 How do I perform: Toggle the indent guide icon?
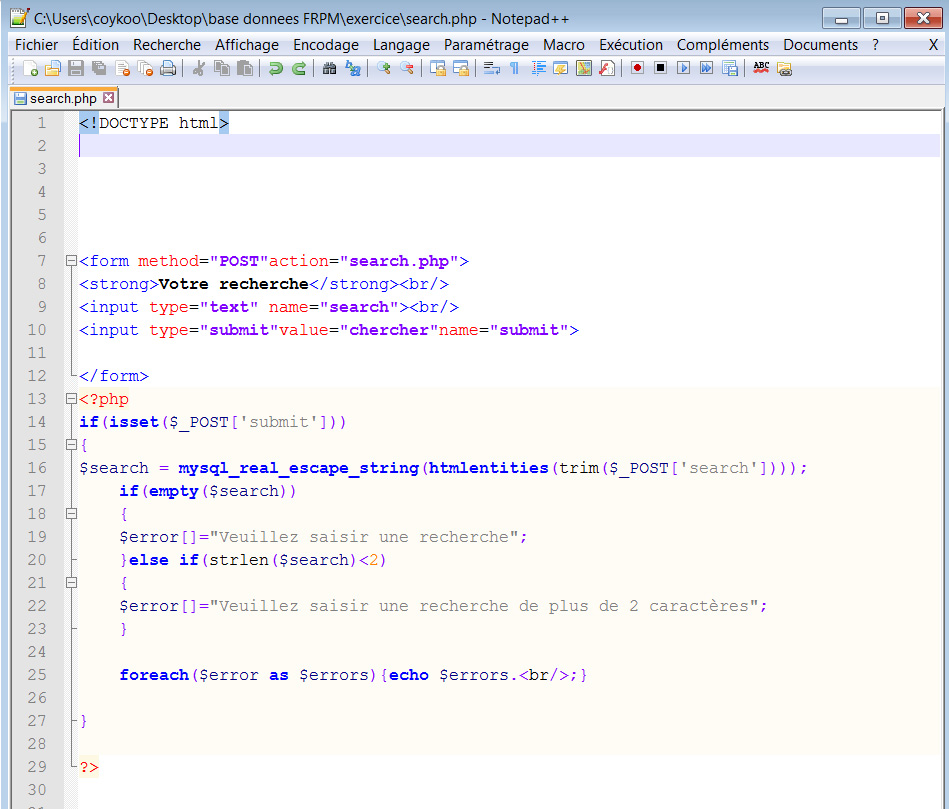[539, 68]
